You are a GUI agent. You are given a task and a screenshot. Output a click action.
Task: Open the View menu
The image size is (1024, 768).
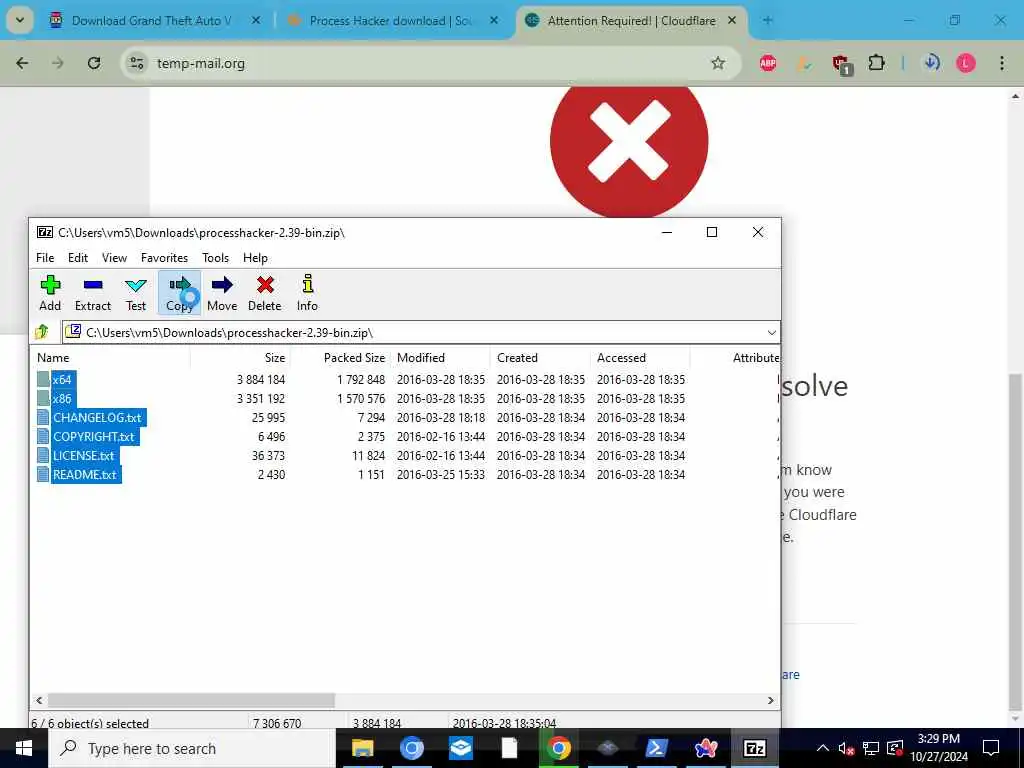pyautogui.click(x=114, y=258)
